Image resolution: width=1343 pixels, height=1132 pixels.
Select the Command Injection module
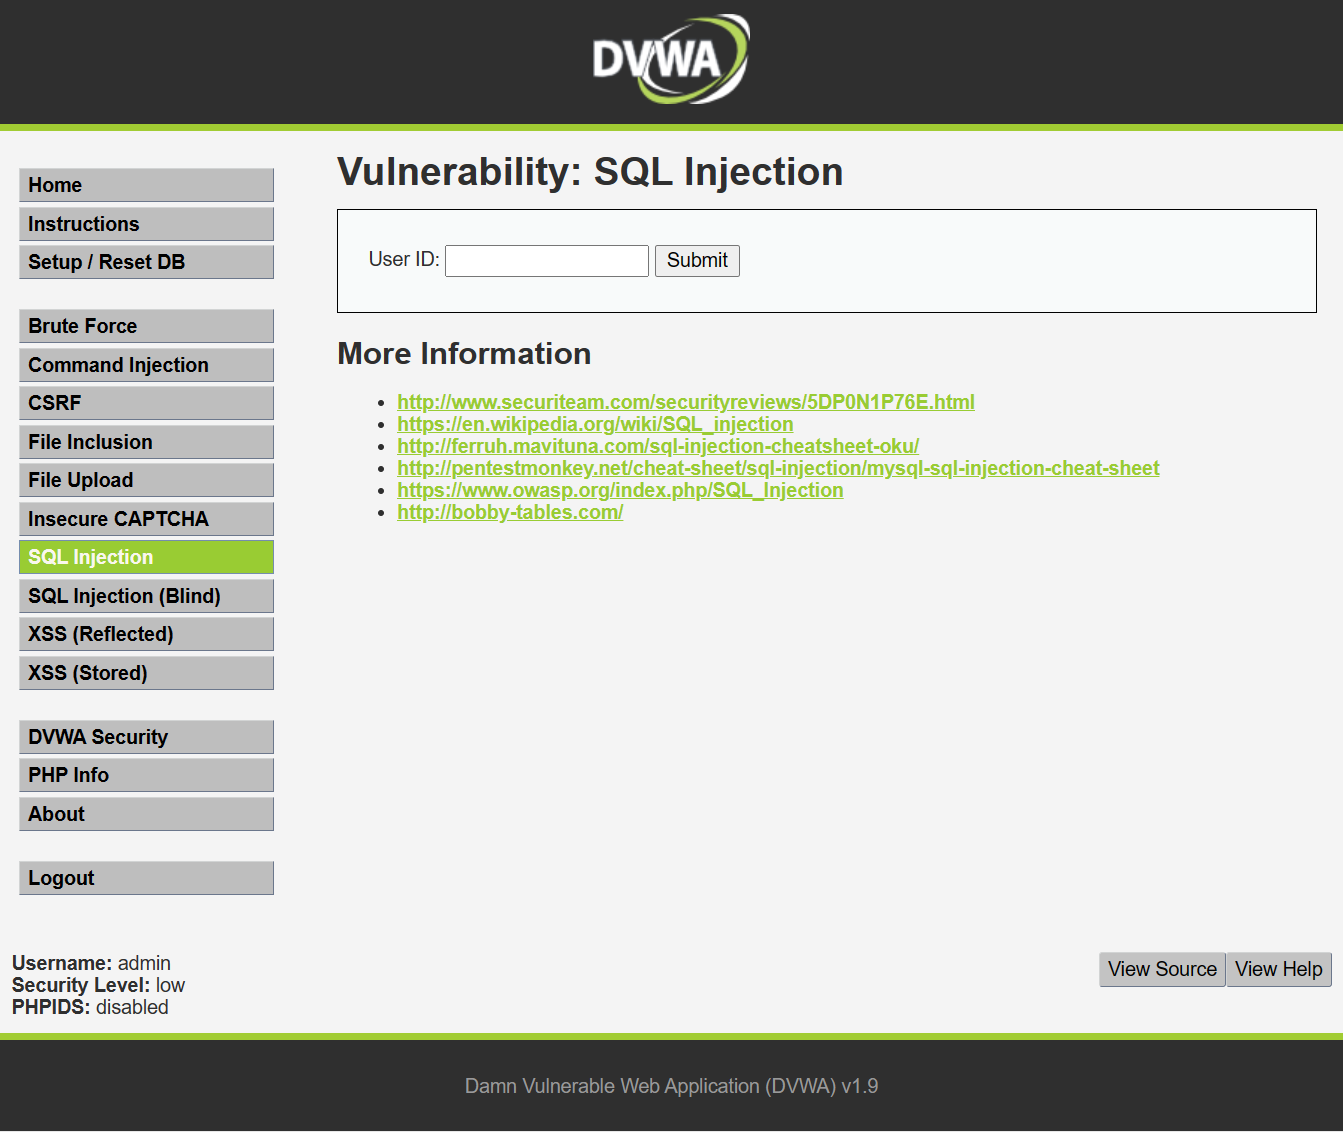pos(146,364)
